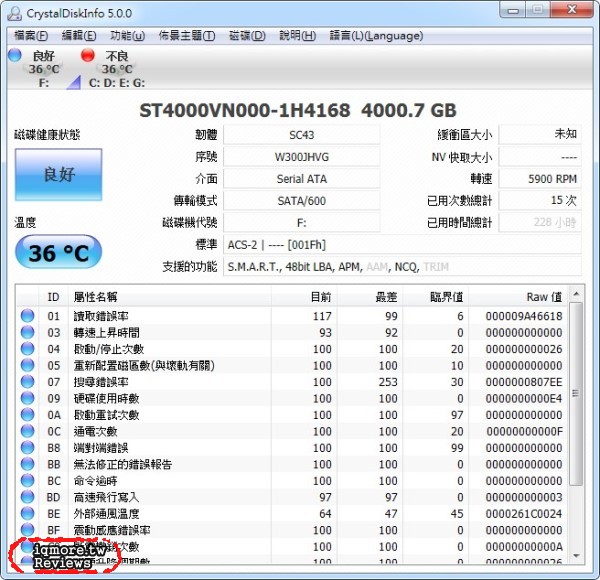Click status icon for attribute 0C 通電次數

pyautogui.click(x=28, y=431)
